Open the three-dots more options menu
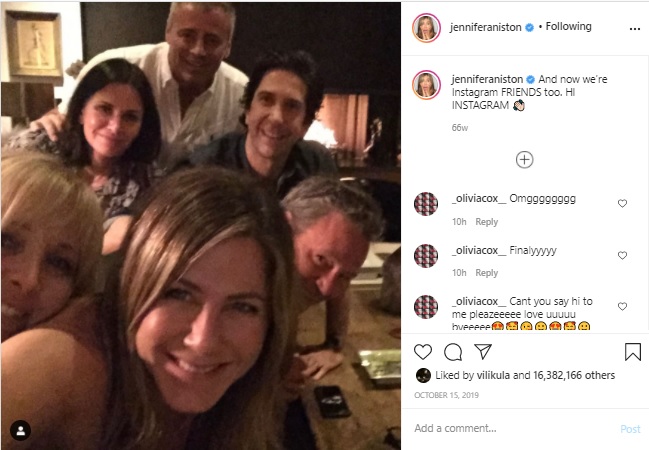Viewport: 649px width, 450px height. [x=635, y=29]
